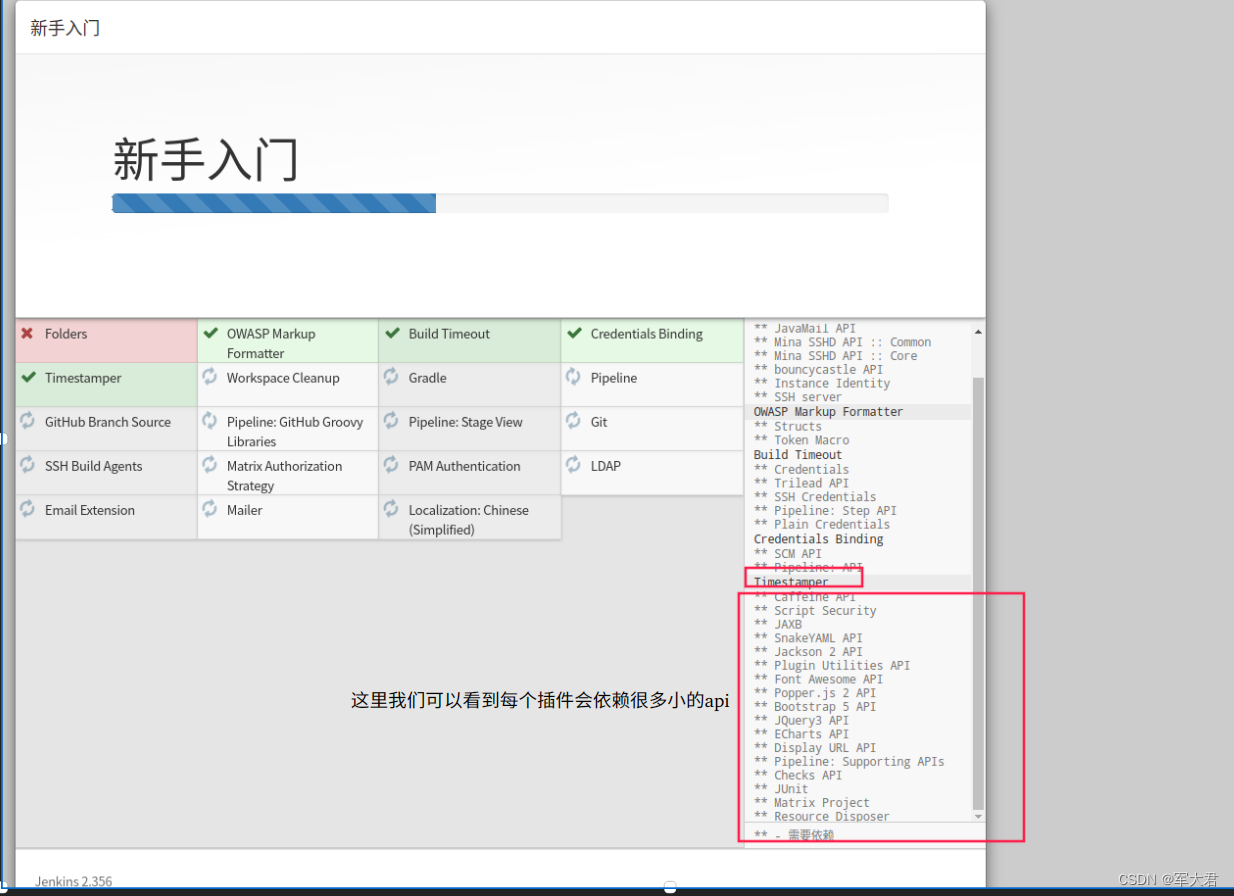Click the scrollbar down arrow in log panel

978,816
